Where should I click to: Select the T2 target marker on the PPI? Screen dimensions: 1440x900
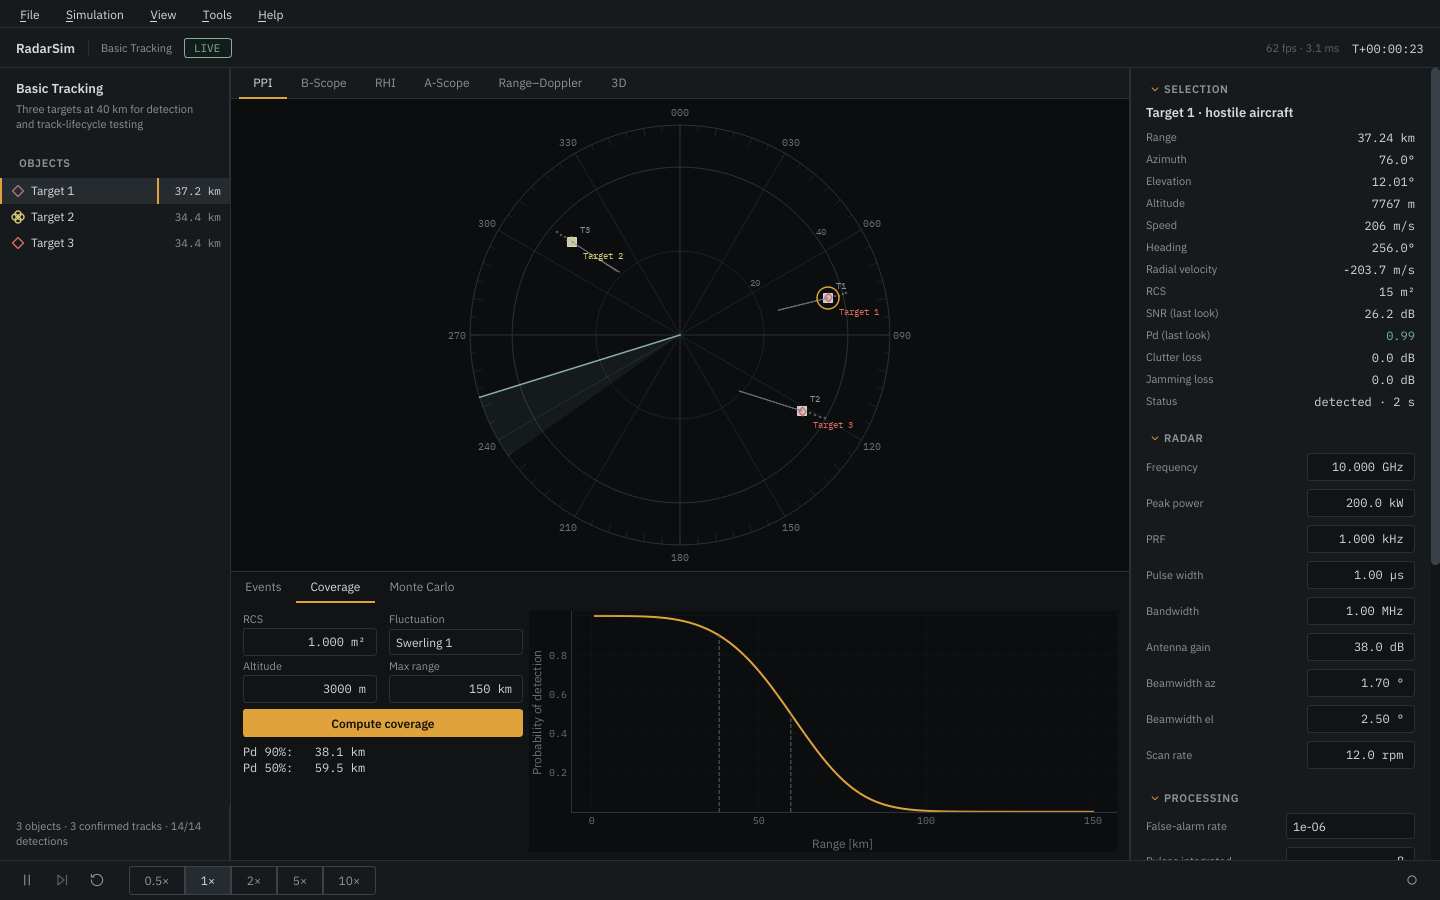(x=802, y=411)
